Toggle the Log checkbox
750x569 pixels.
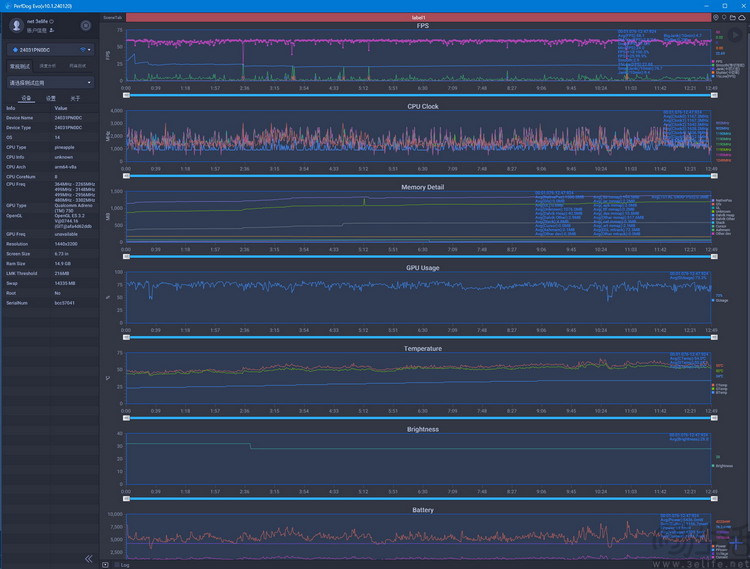pos(115,564)
